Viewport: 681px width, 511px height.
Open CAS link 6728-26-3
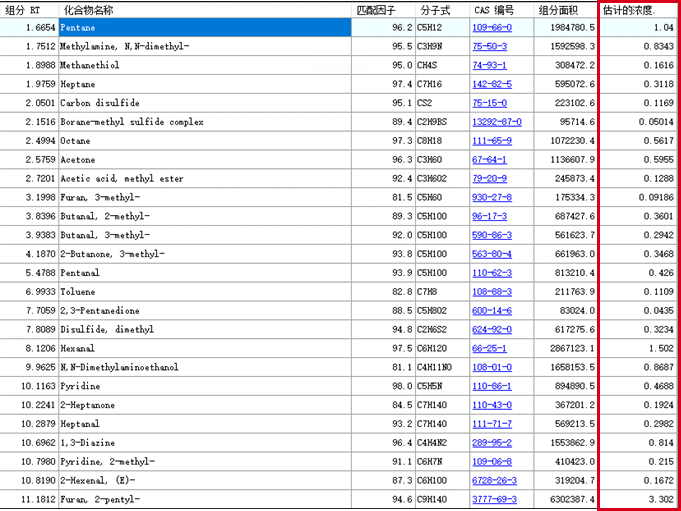pyautogui.click(x=494, y=481)
